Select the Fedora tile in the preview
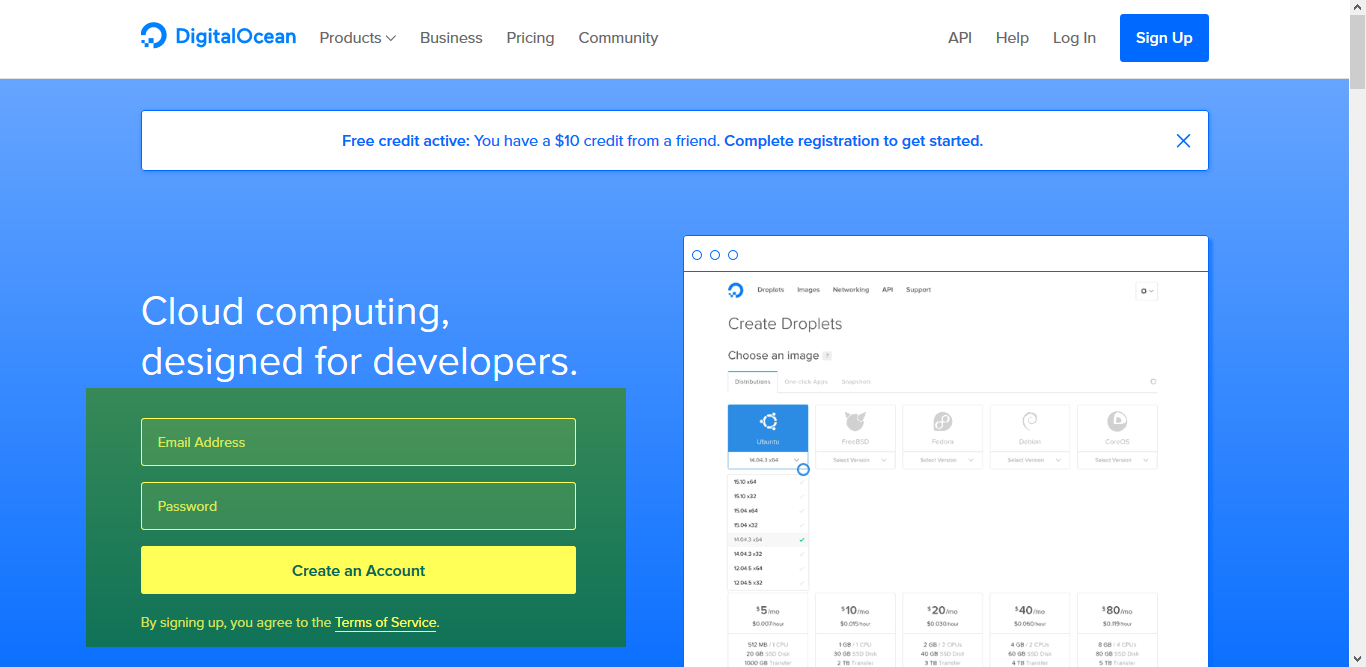 [x=942, y=428]
